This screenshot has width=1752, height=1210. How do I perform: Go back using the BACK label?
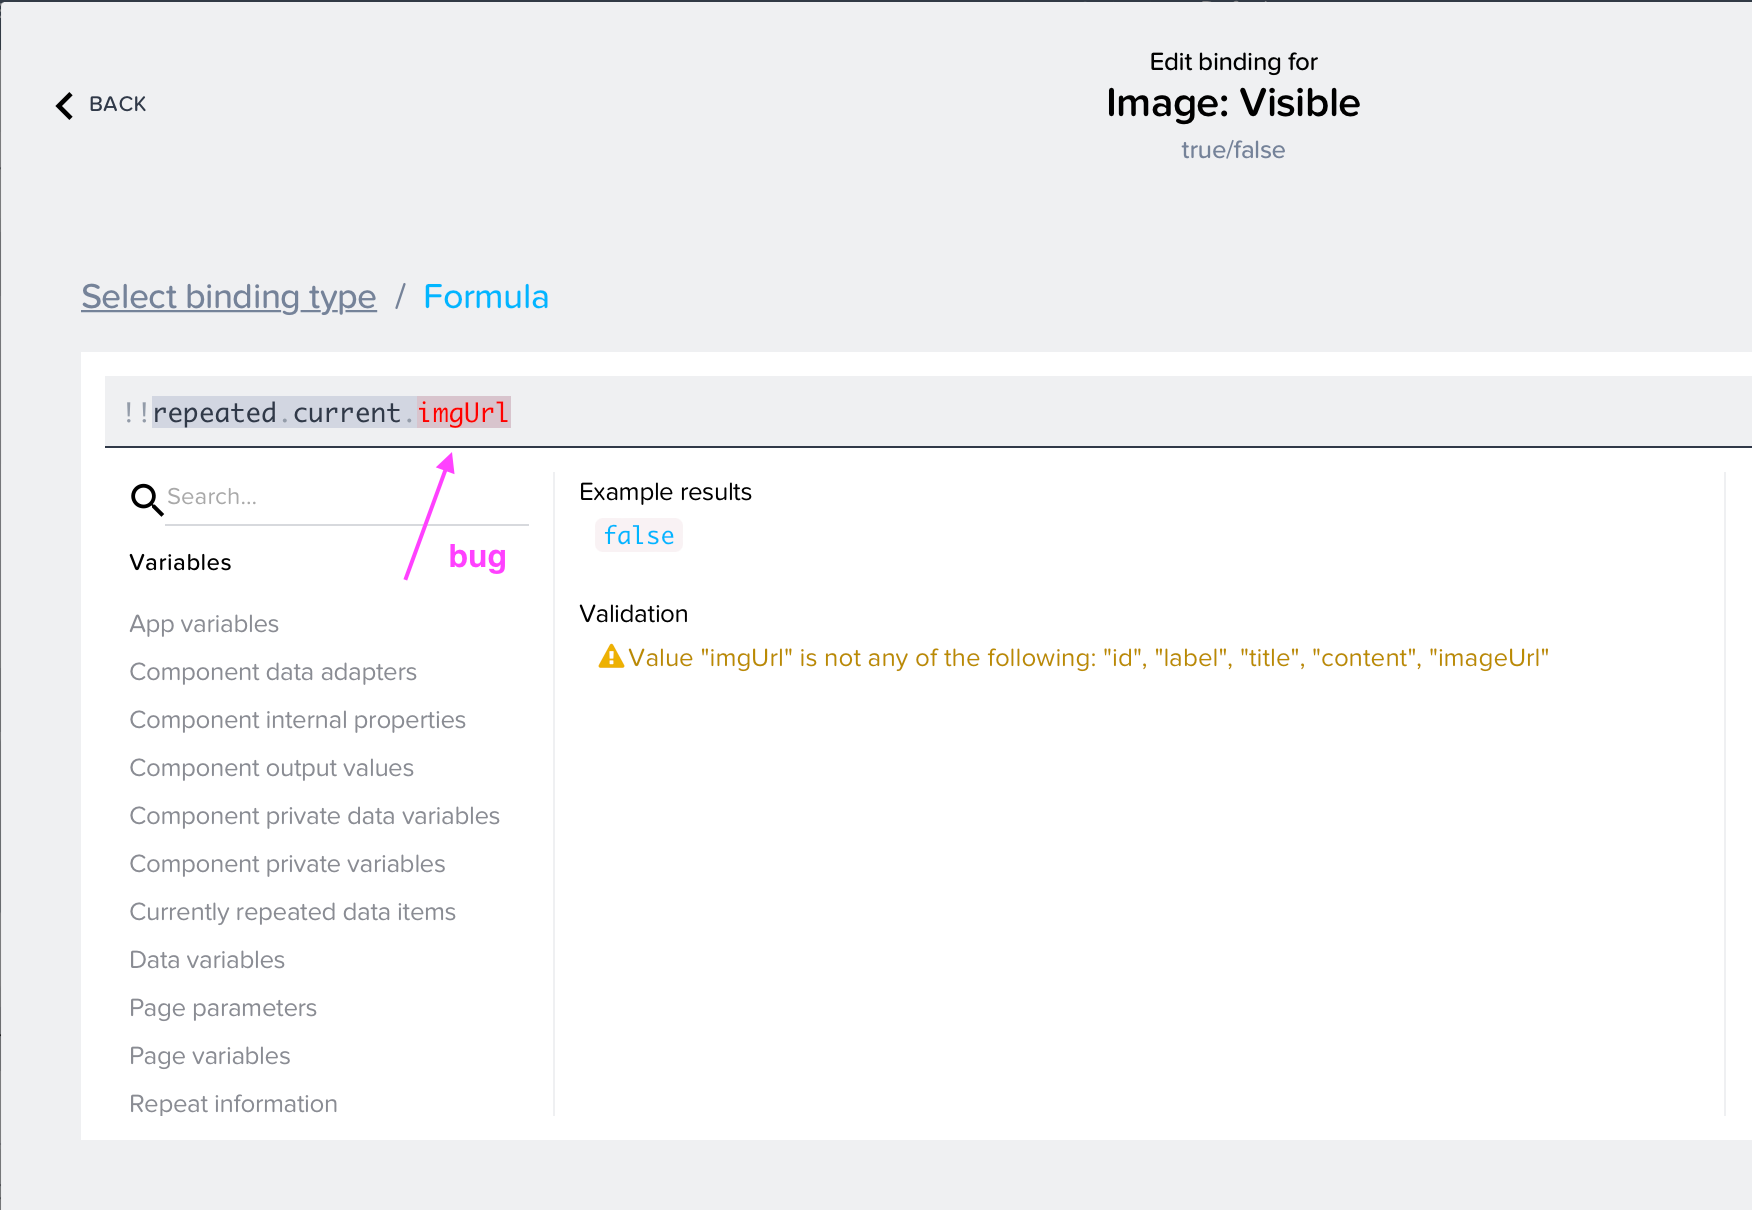click(118, 104)
